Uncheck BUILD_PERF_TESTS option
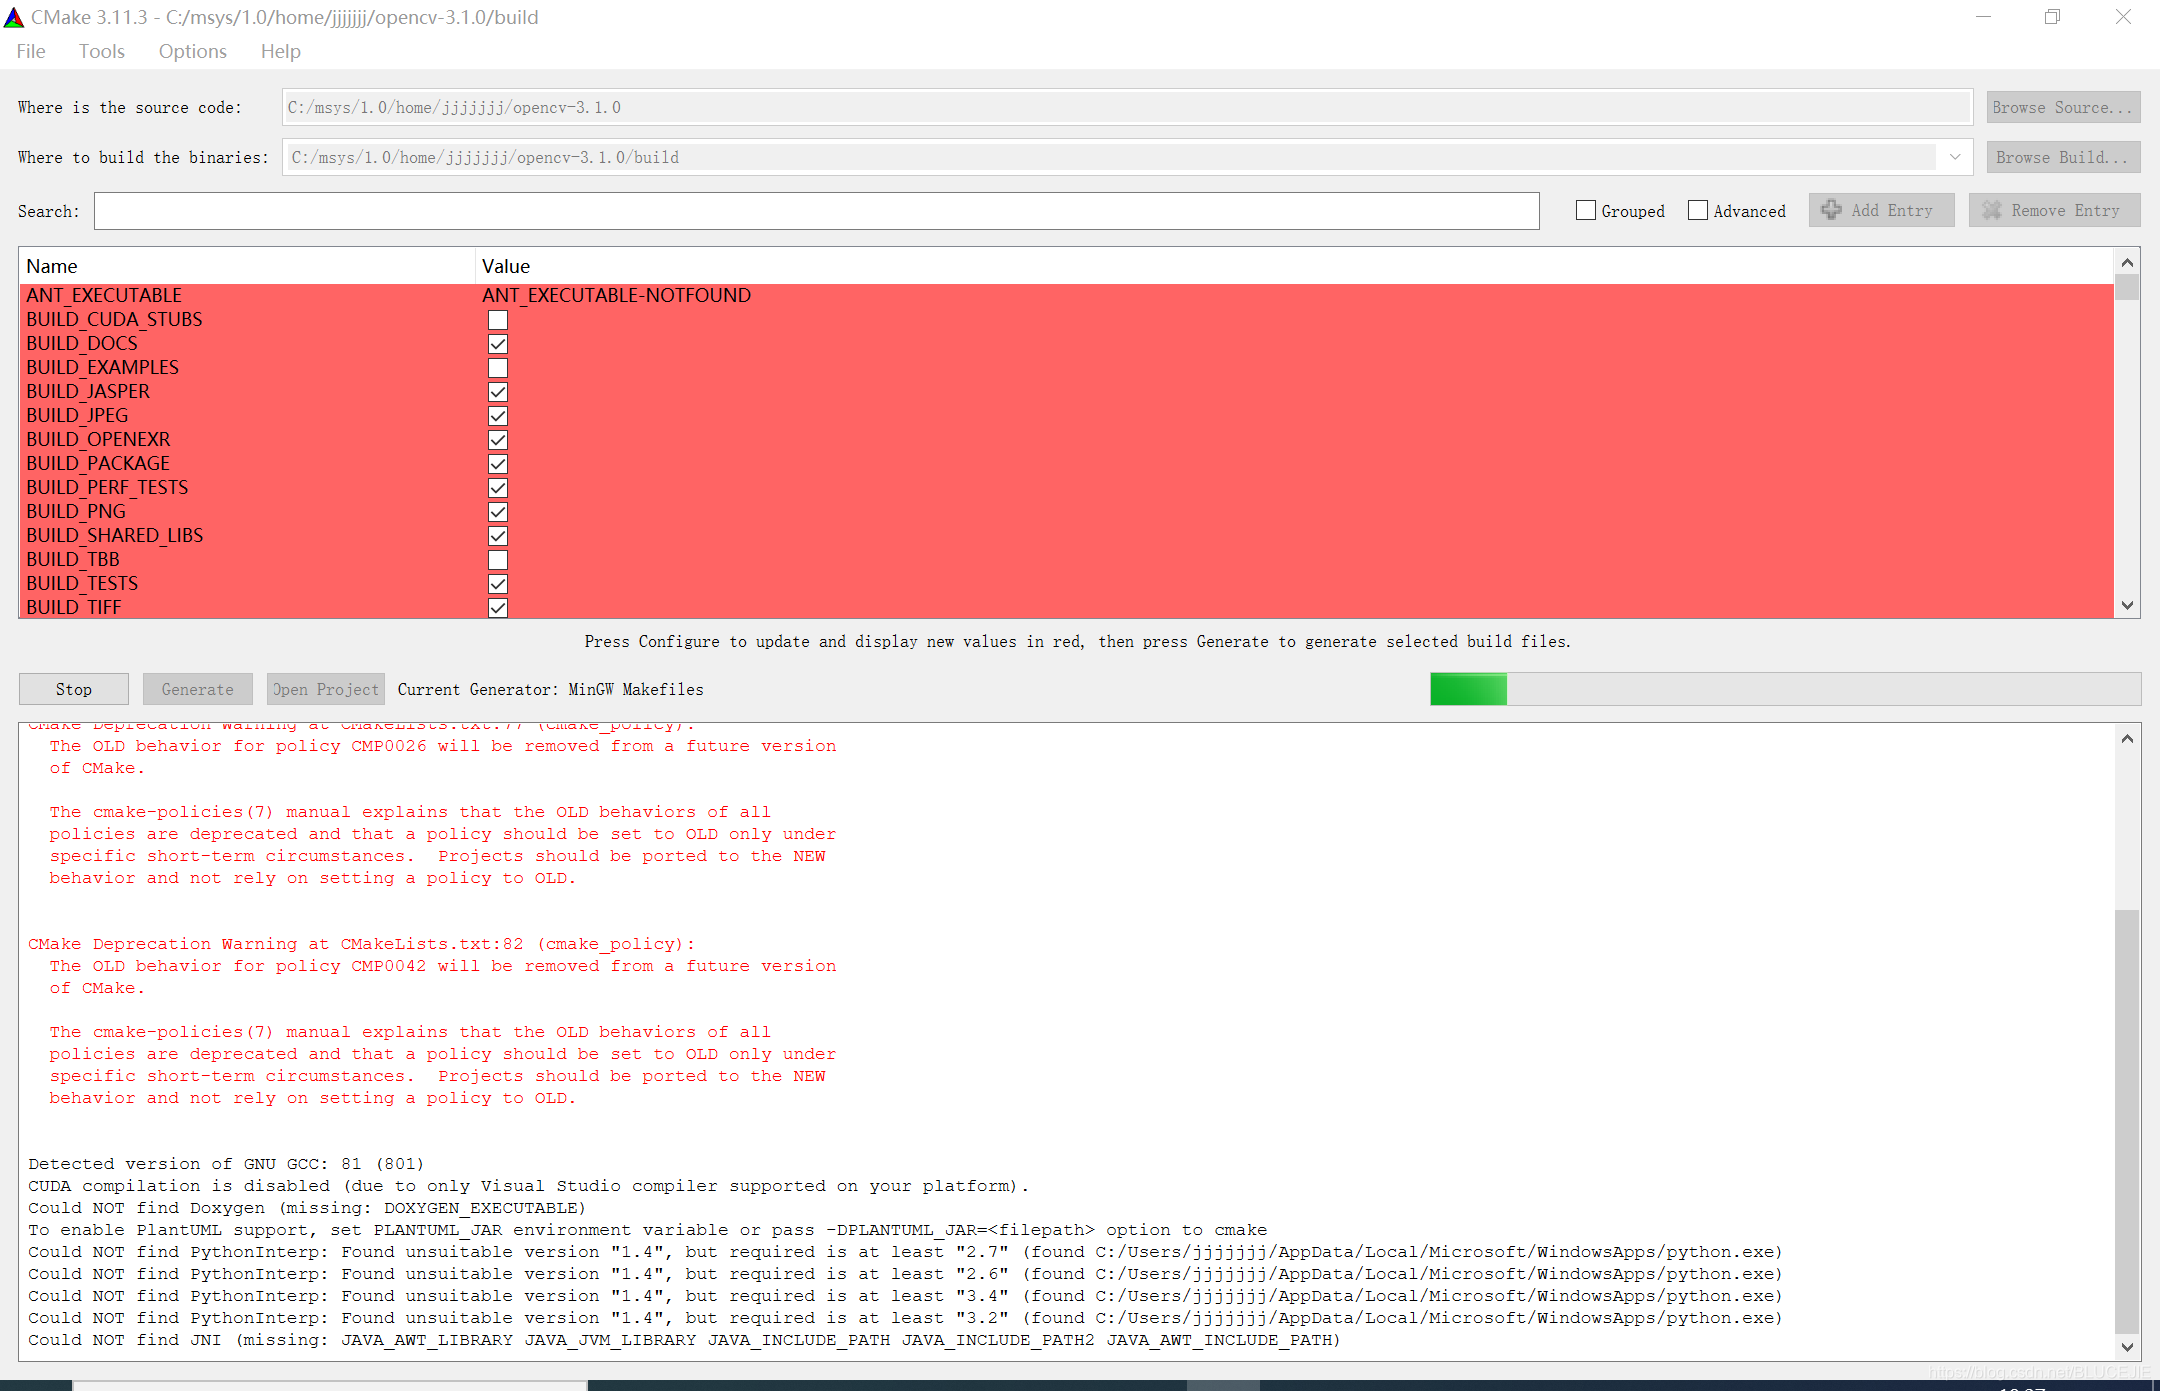Viewport: 2160px width, 1391px height. pos(498,487)
